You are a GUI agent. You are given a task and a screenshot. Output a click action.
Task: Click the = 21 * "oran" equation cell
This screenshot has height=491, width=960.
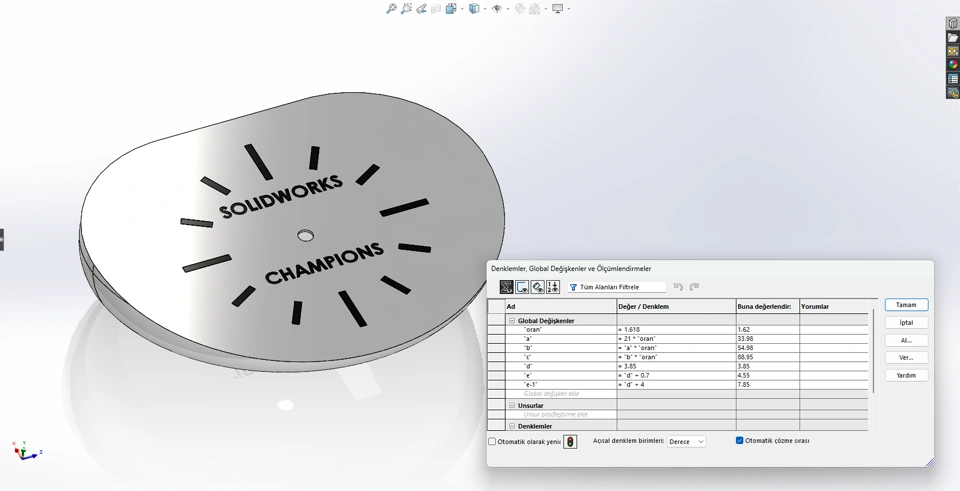tap(677, 339)
